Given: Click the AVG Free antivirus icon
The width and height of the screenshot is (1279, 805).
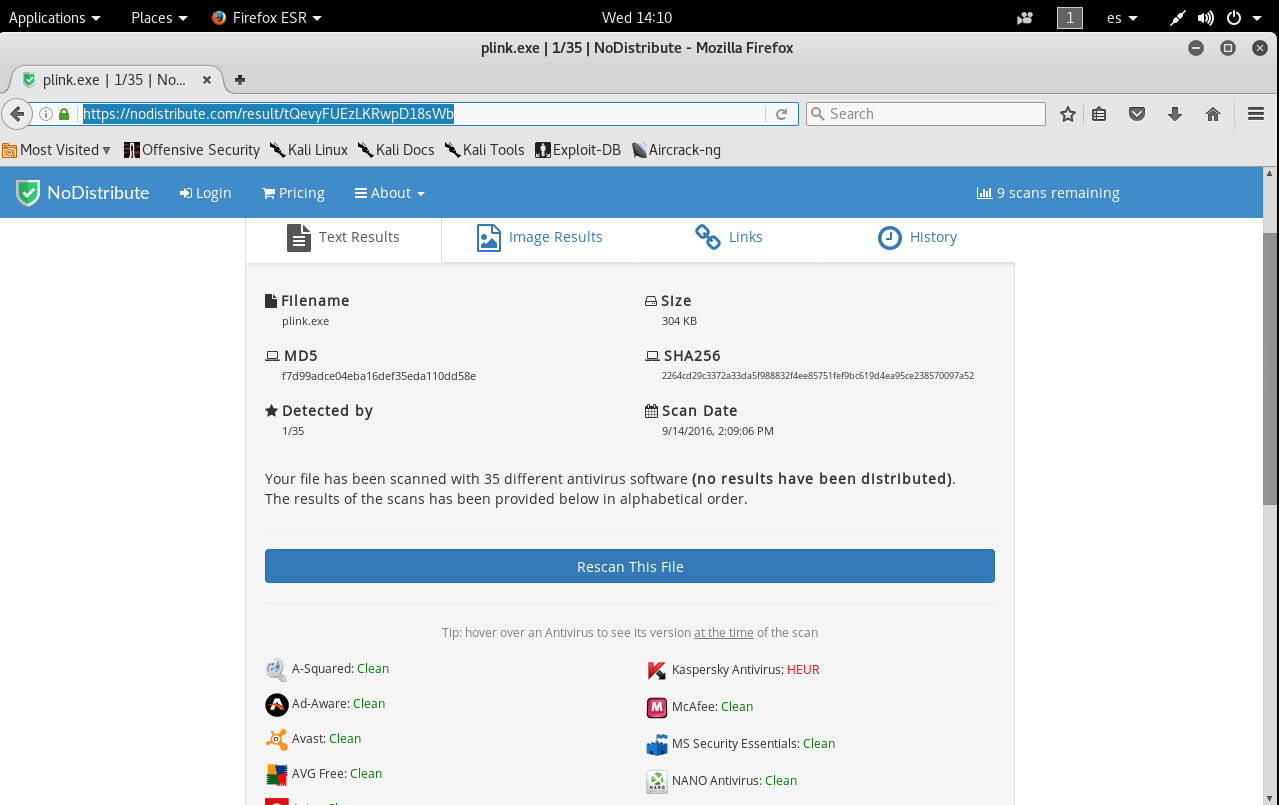Looking at the screenshot, I should 277,774.
